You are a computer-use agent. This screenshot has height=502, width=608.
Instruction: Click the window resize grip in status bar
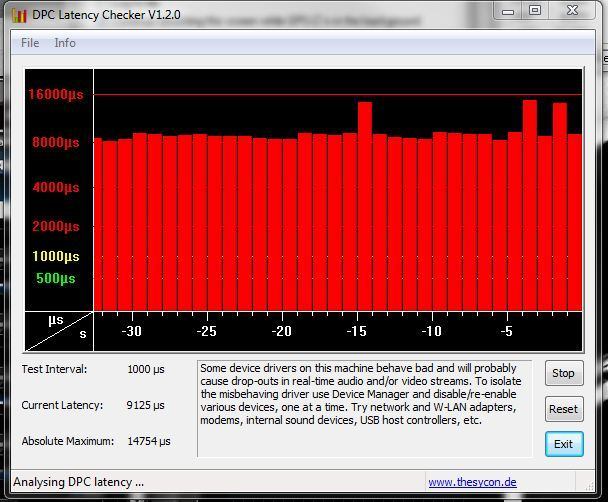(590, 485)
